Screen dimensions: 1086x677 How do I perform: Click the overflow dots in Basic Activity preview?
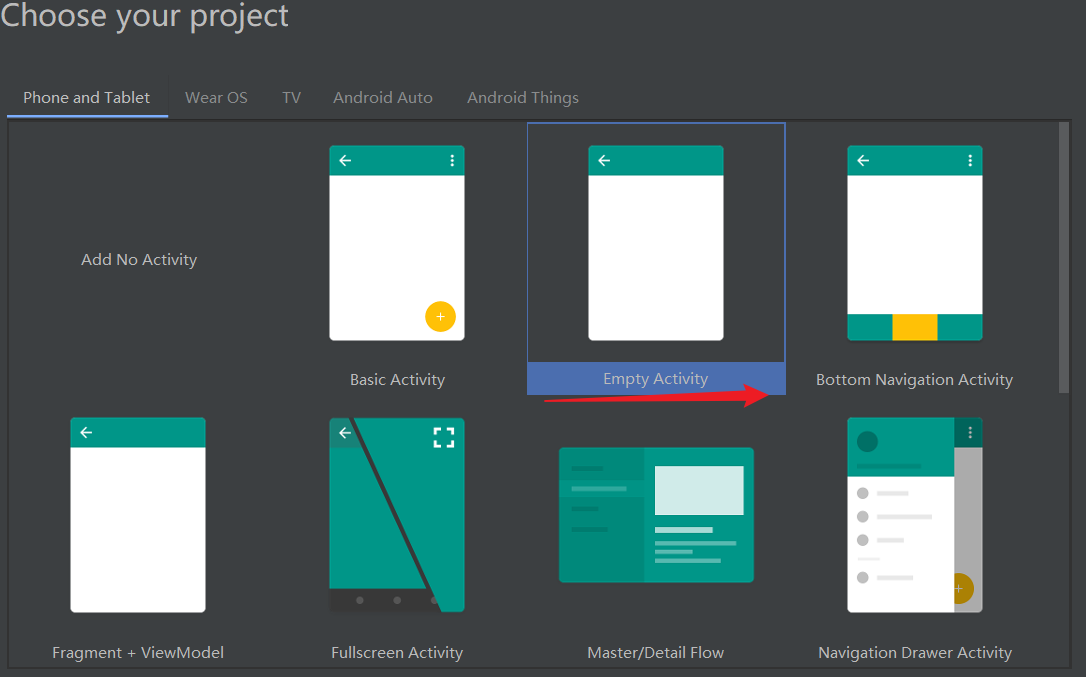(452, 161)
